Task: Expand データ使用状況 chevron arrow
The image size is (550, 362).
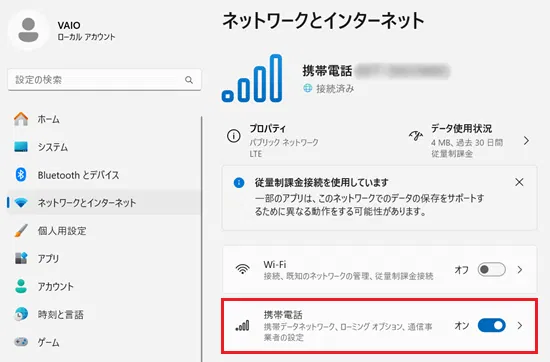Action: tap(526, 141)
